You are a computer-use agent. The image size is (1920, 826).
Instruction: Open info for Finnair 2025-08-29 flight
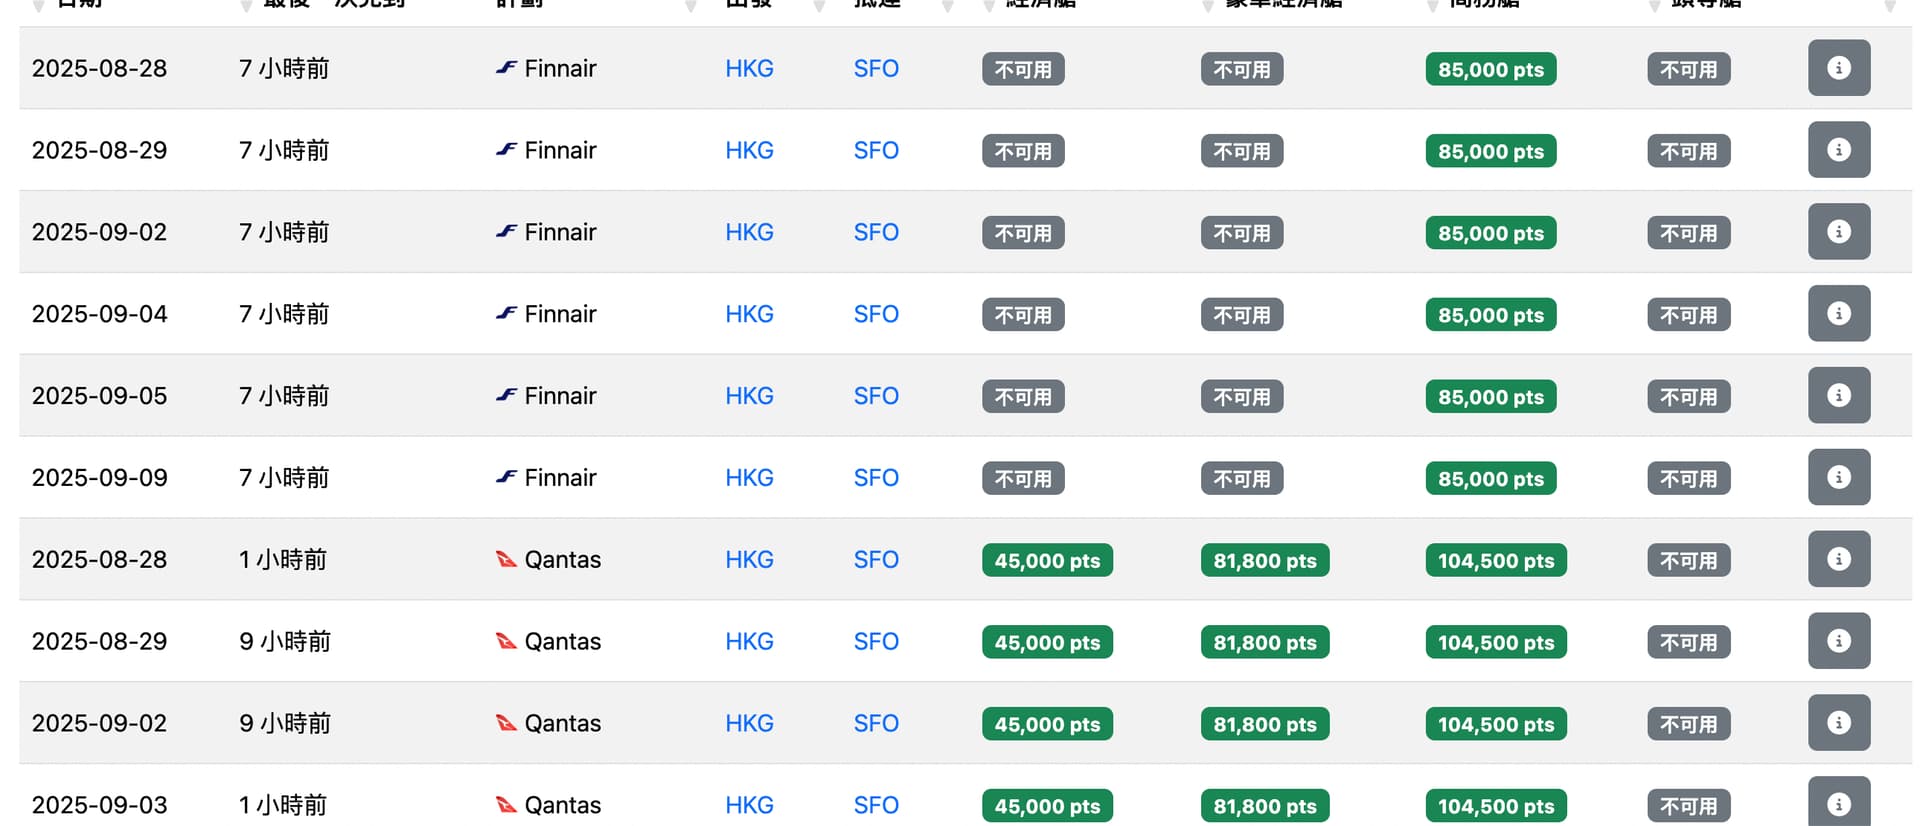(x=1838, y=150)
